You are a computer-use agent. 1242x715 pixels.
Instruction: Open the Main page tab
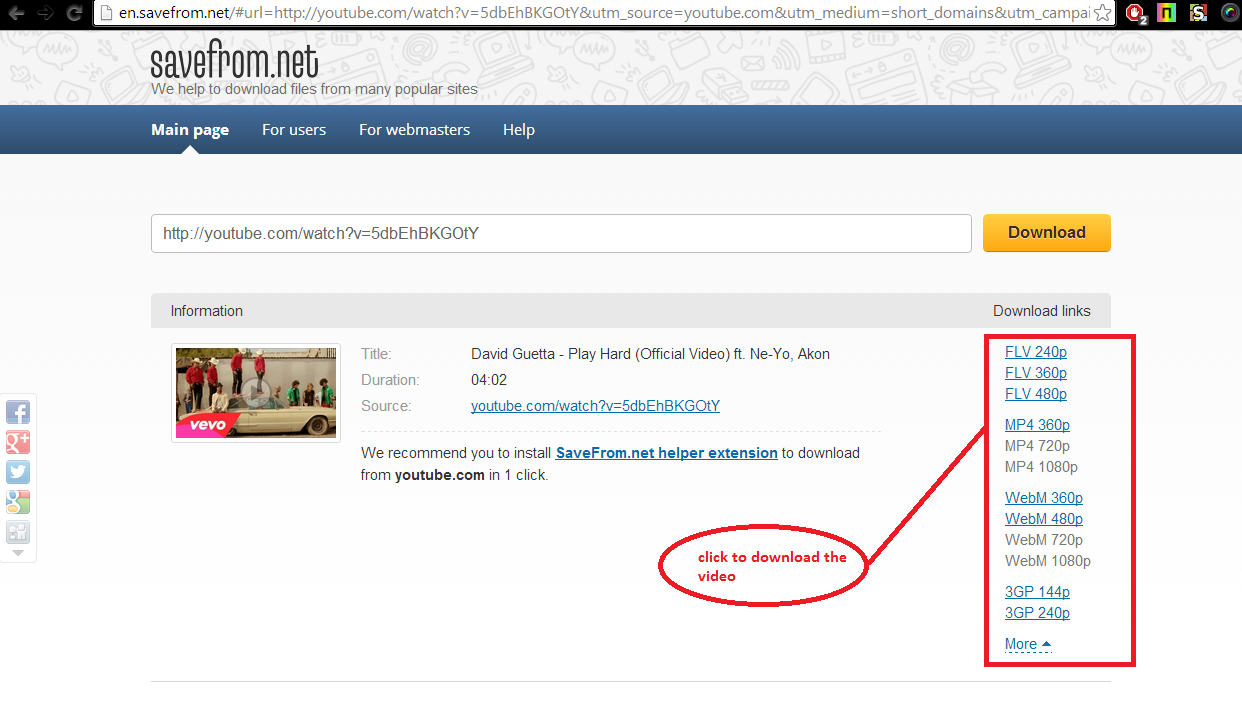tap(190, 130)
